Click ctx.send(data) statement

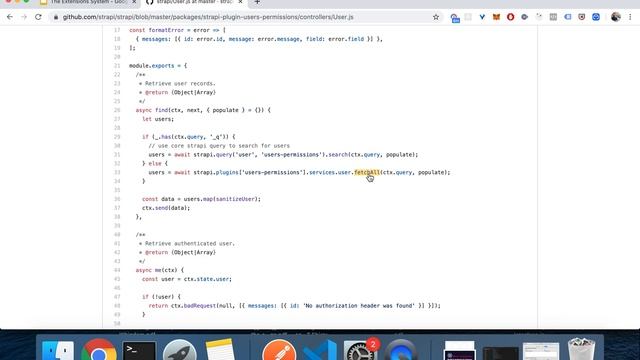pos(166,208)
